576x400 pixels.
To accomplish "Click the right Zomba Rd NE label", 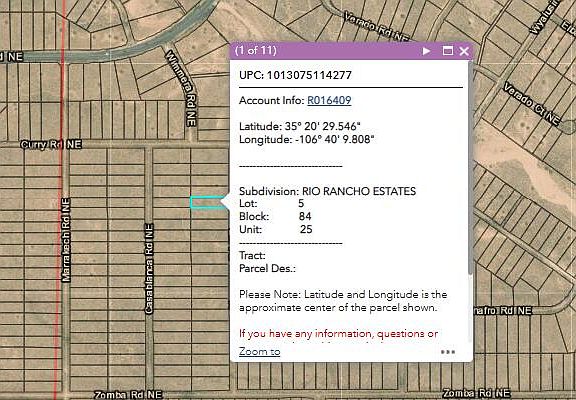I will [476, 393].
